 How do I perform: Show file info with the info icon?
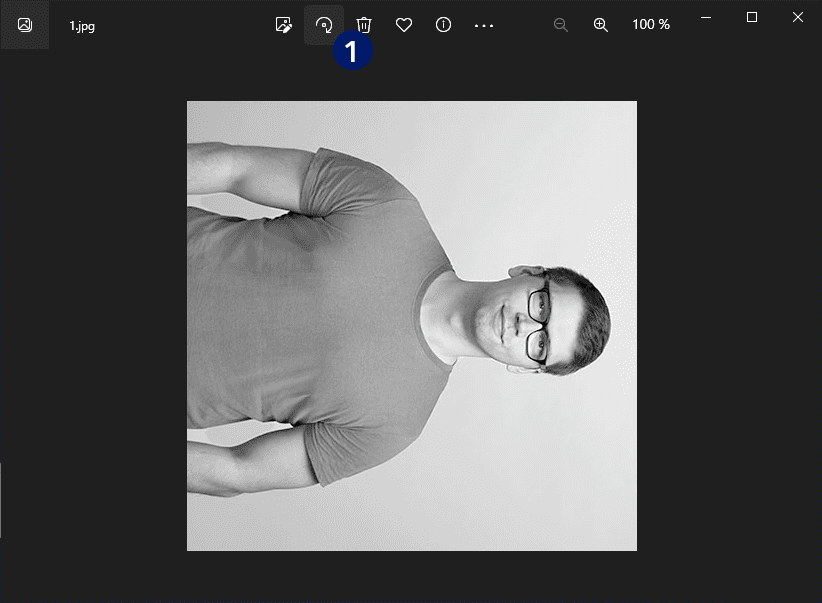pos(444,25)
